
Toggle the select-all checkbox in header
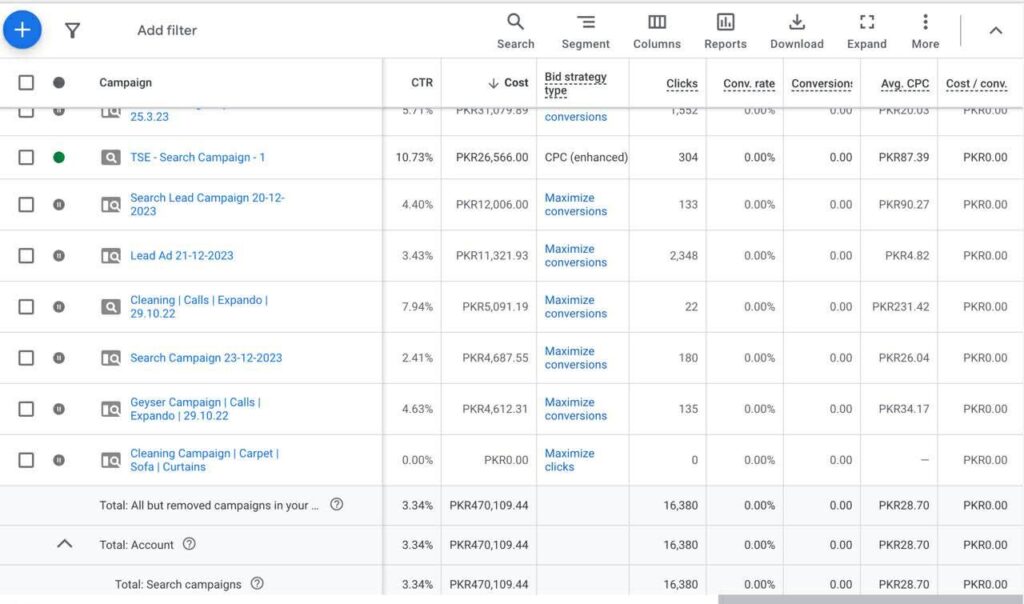click(27, 83)
